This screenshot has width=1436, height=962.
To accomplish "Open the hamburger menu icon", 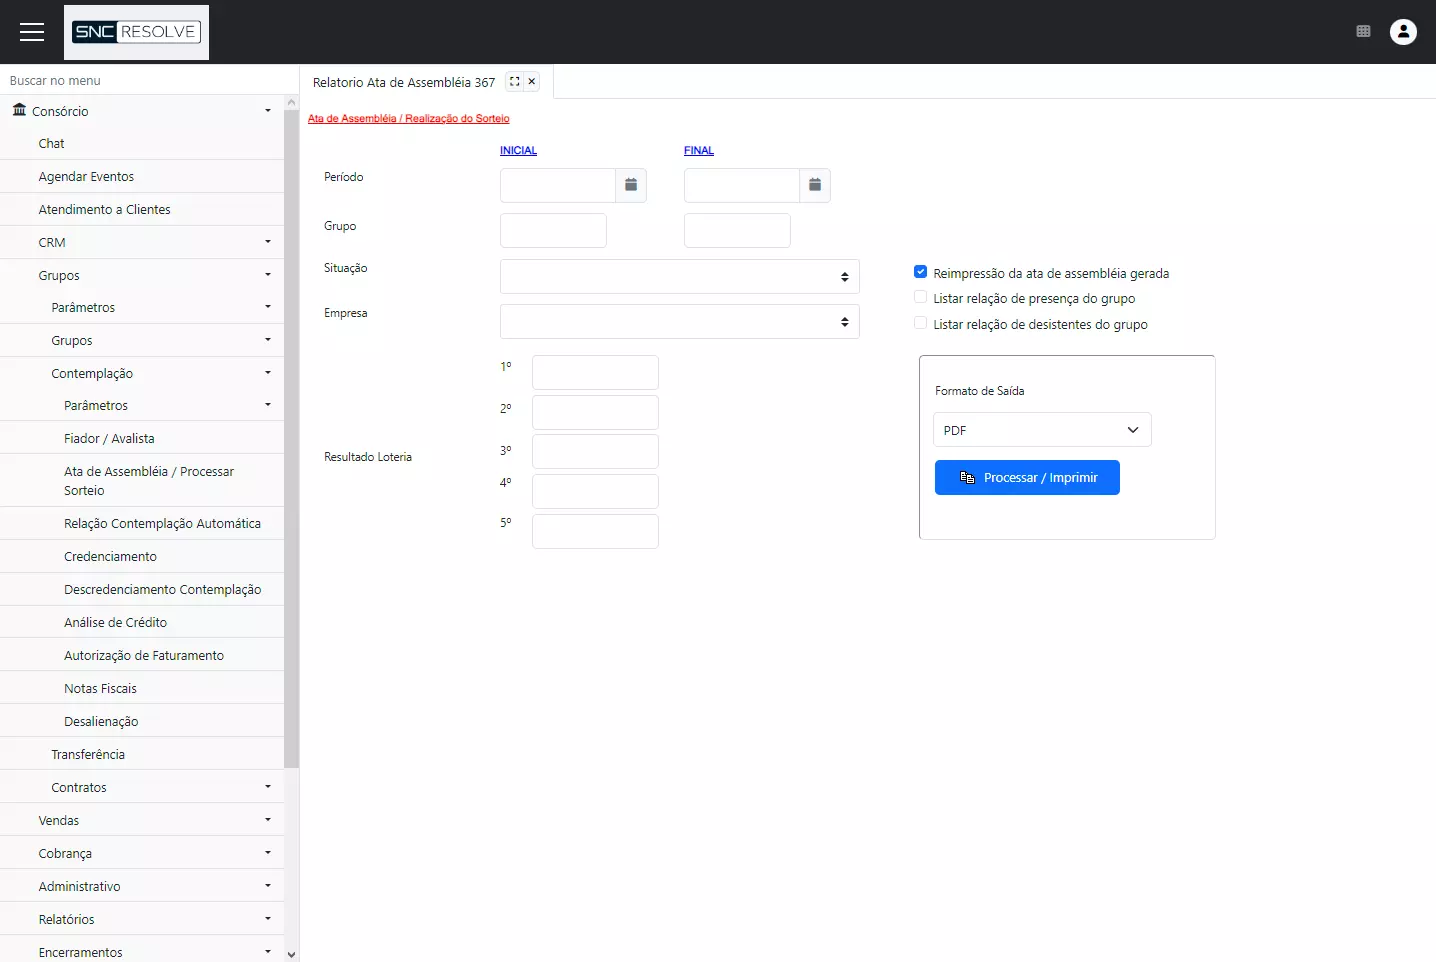I will tap(32, 32).
